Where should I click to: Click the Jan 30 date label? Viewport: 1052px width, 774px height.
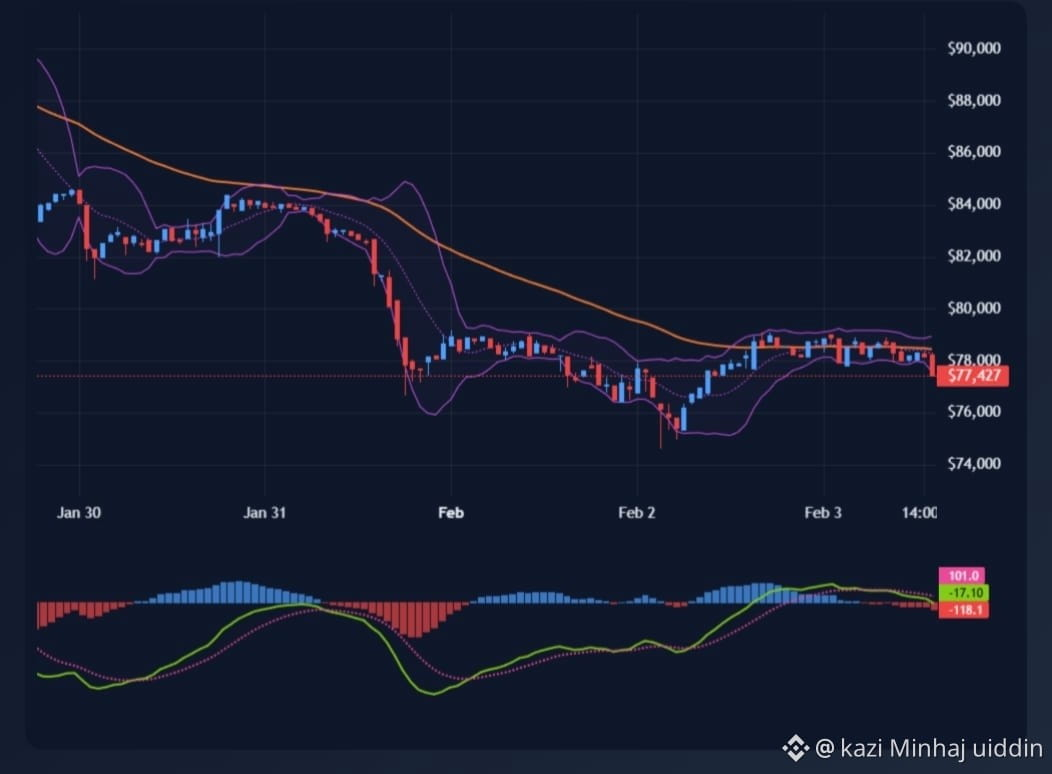click(x=78, y=513)
